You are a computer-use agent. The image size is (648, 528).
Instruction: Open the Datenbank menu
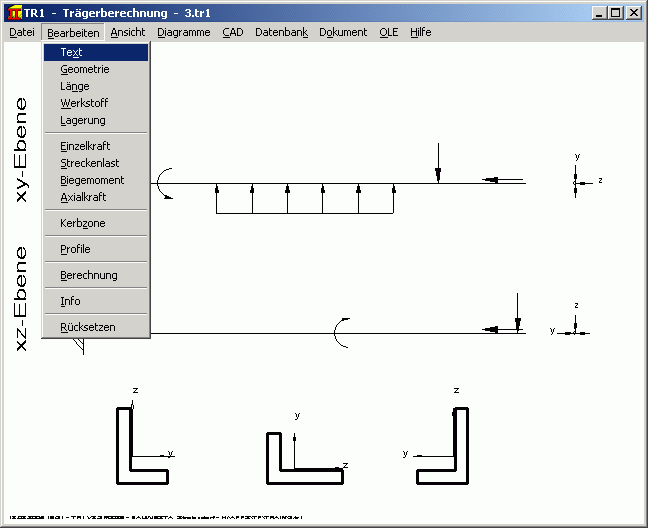tap(281, 32)
